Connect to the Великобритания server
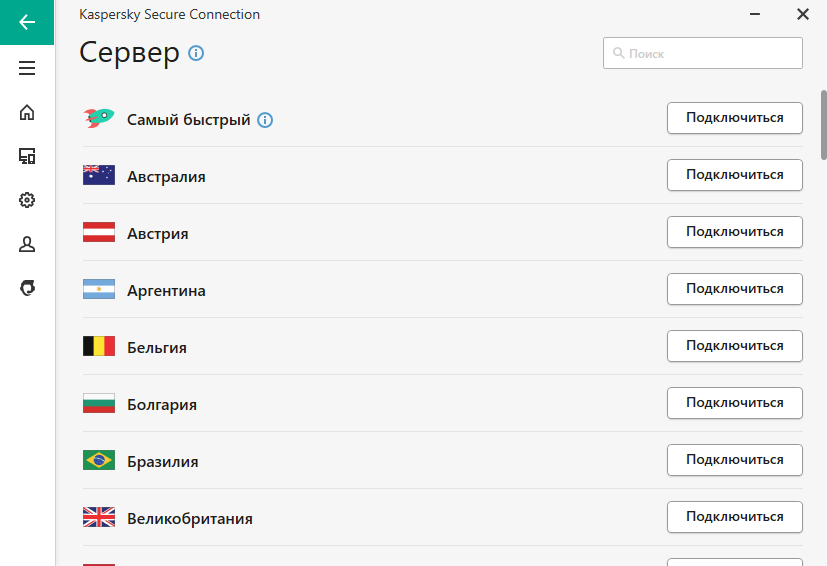Viewport: 827px width, 566px height. [x=735, y=516]
